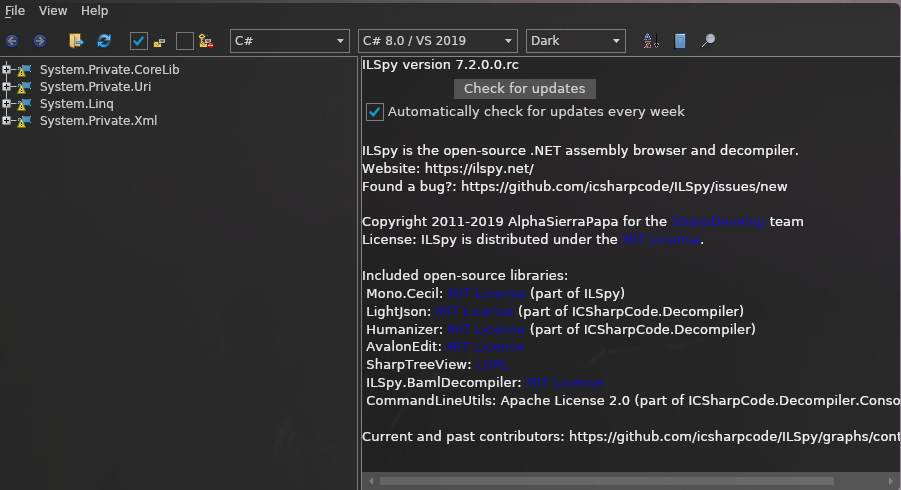Click the System.Linq assembly icon
This screenshot has height=490, width=901.
pos(24,105)
